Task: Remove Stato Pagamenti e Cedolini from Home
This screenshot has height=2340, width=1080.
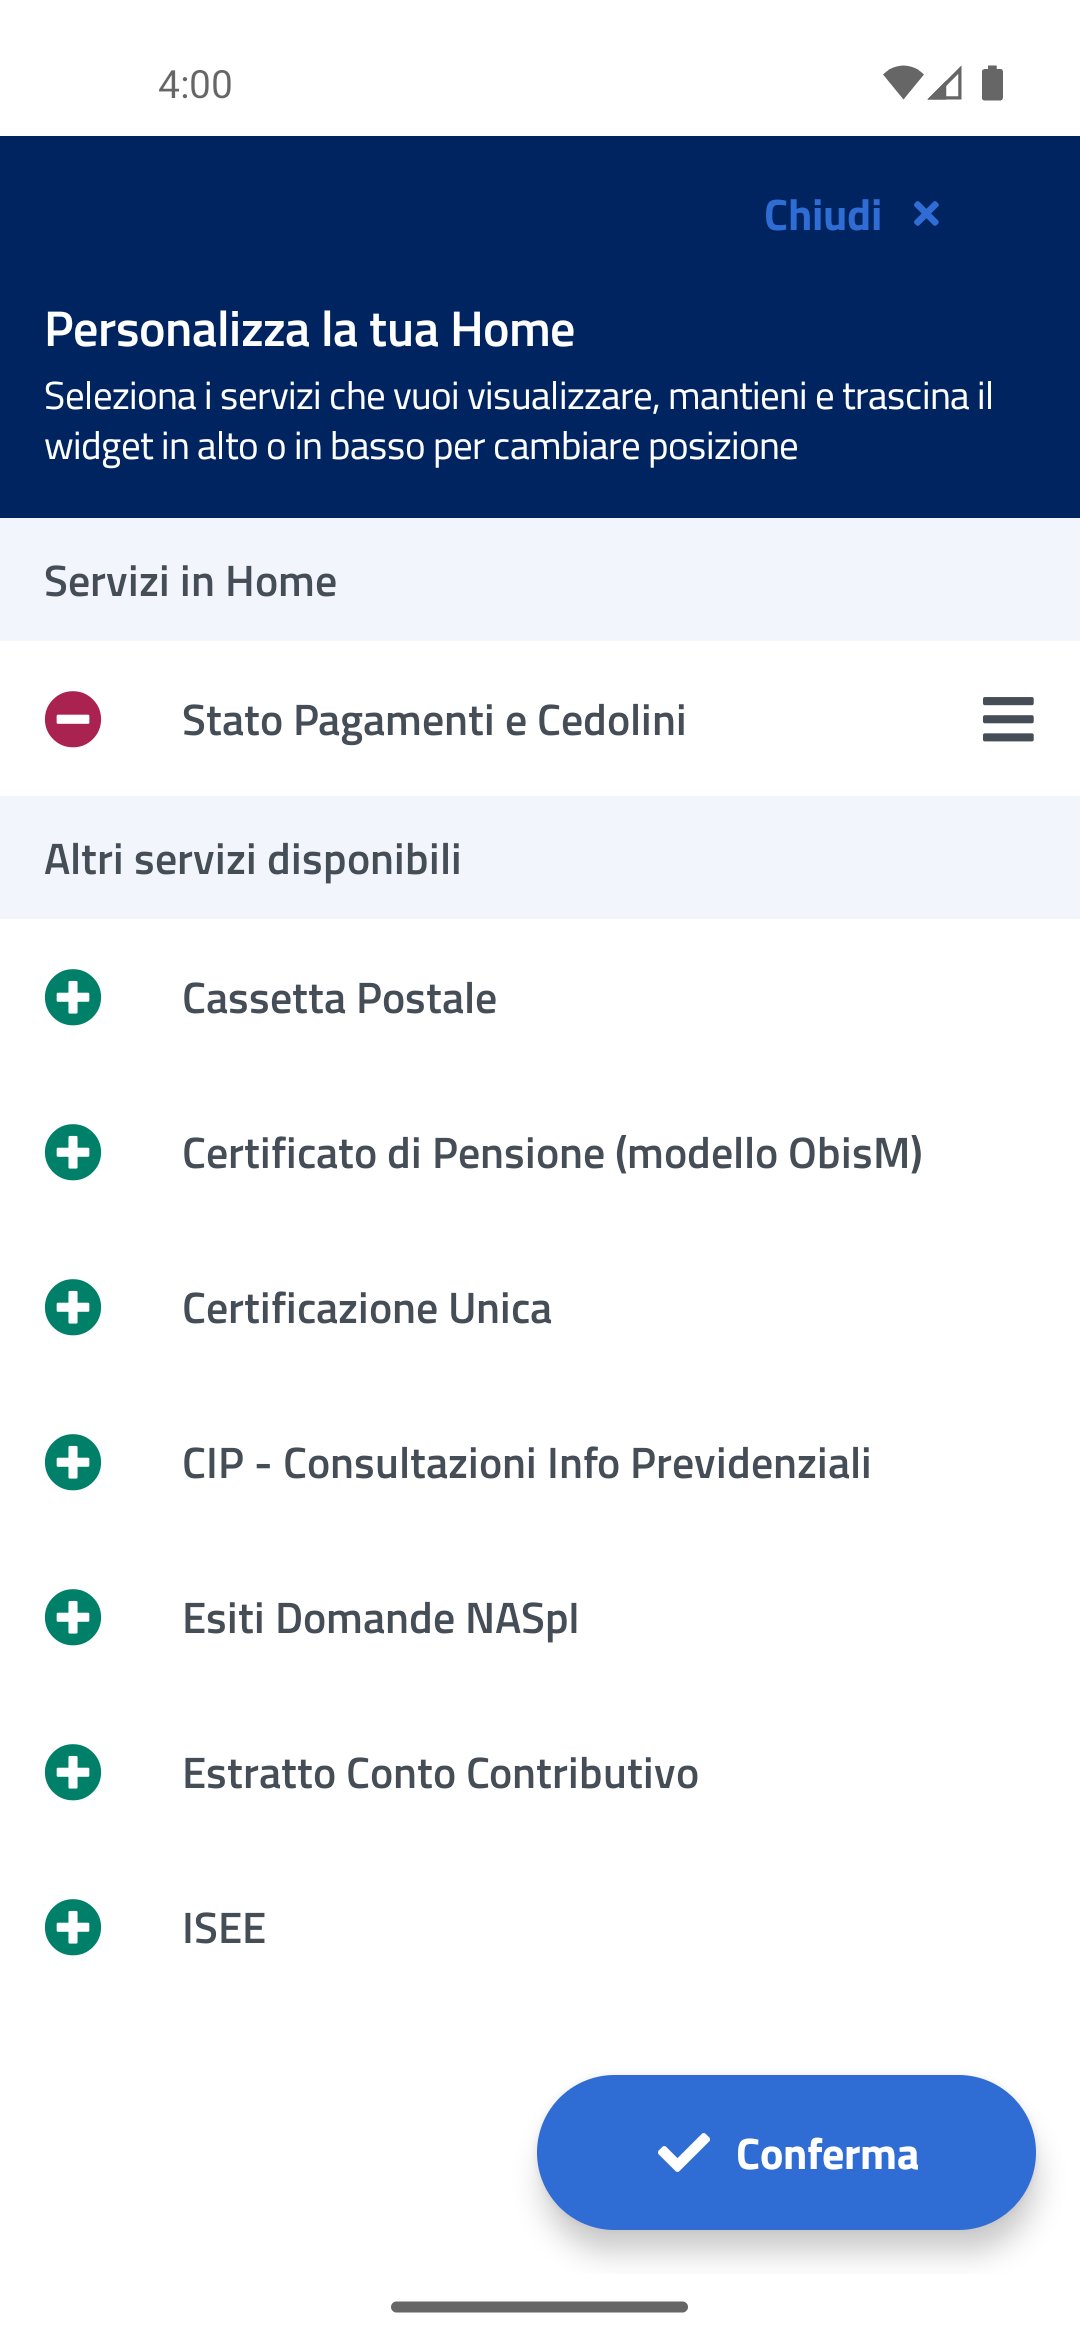Action: point(73,719)
